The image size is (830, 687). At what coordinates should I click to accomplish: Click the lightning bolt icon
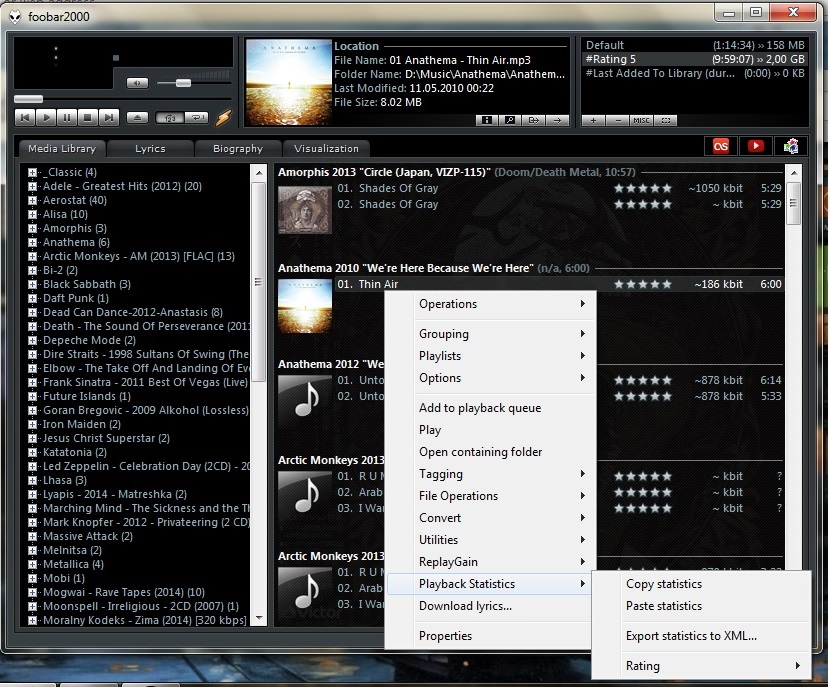pos(223,118)
